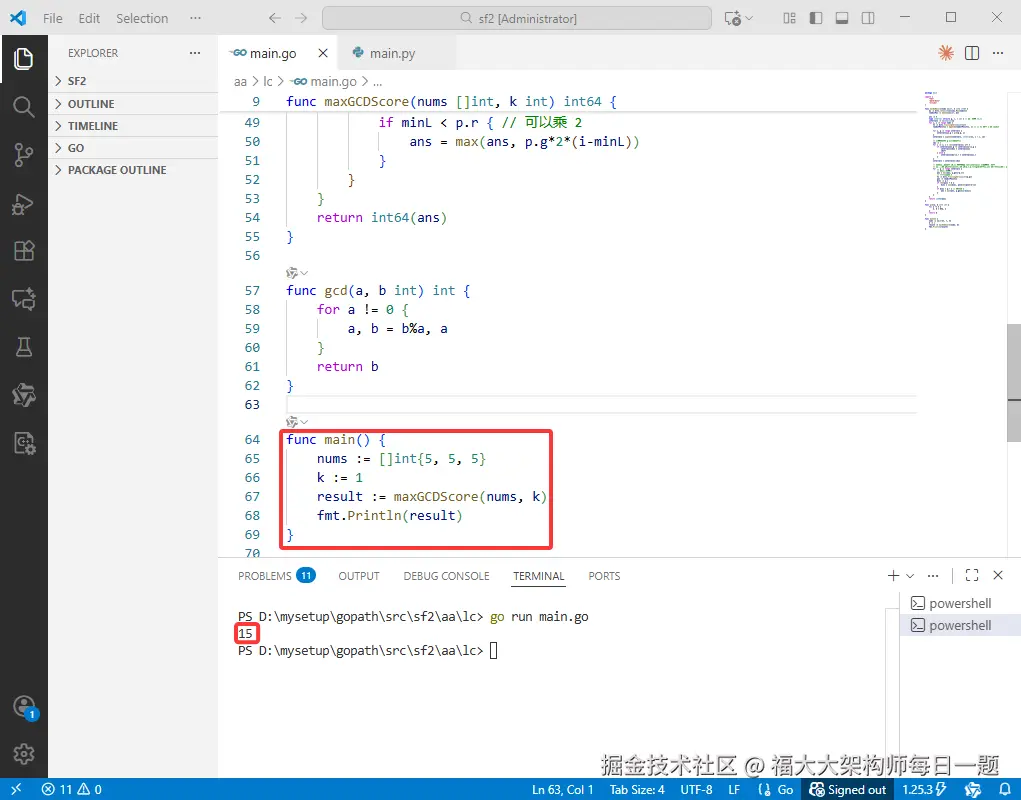Open the File menu

[53, 18]
